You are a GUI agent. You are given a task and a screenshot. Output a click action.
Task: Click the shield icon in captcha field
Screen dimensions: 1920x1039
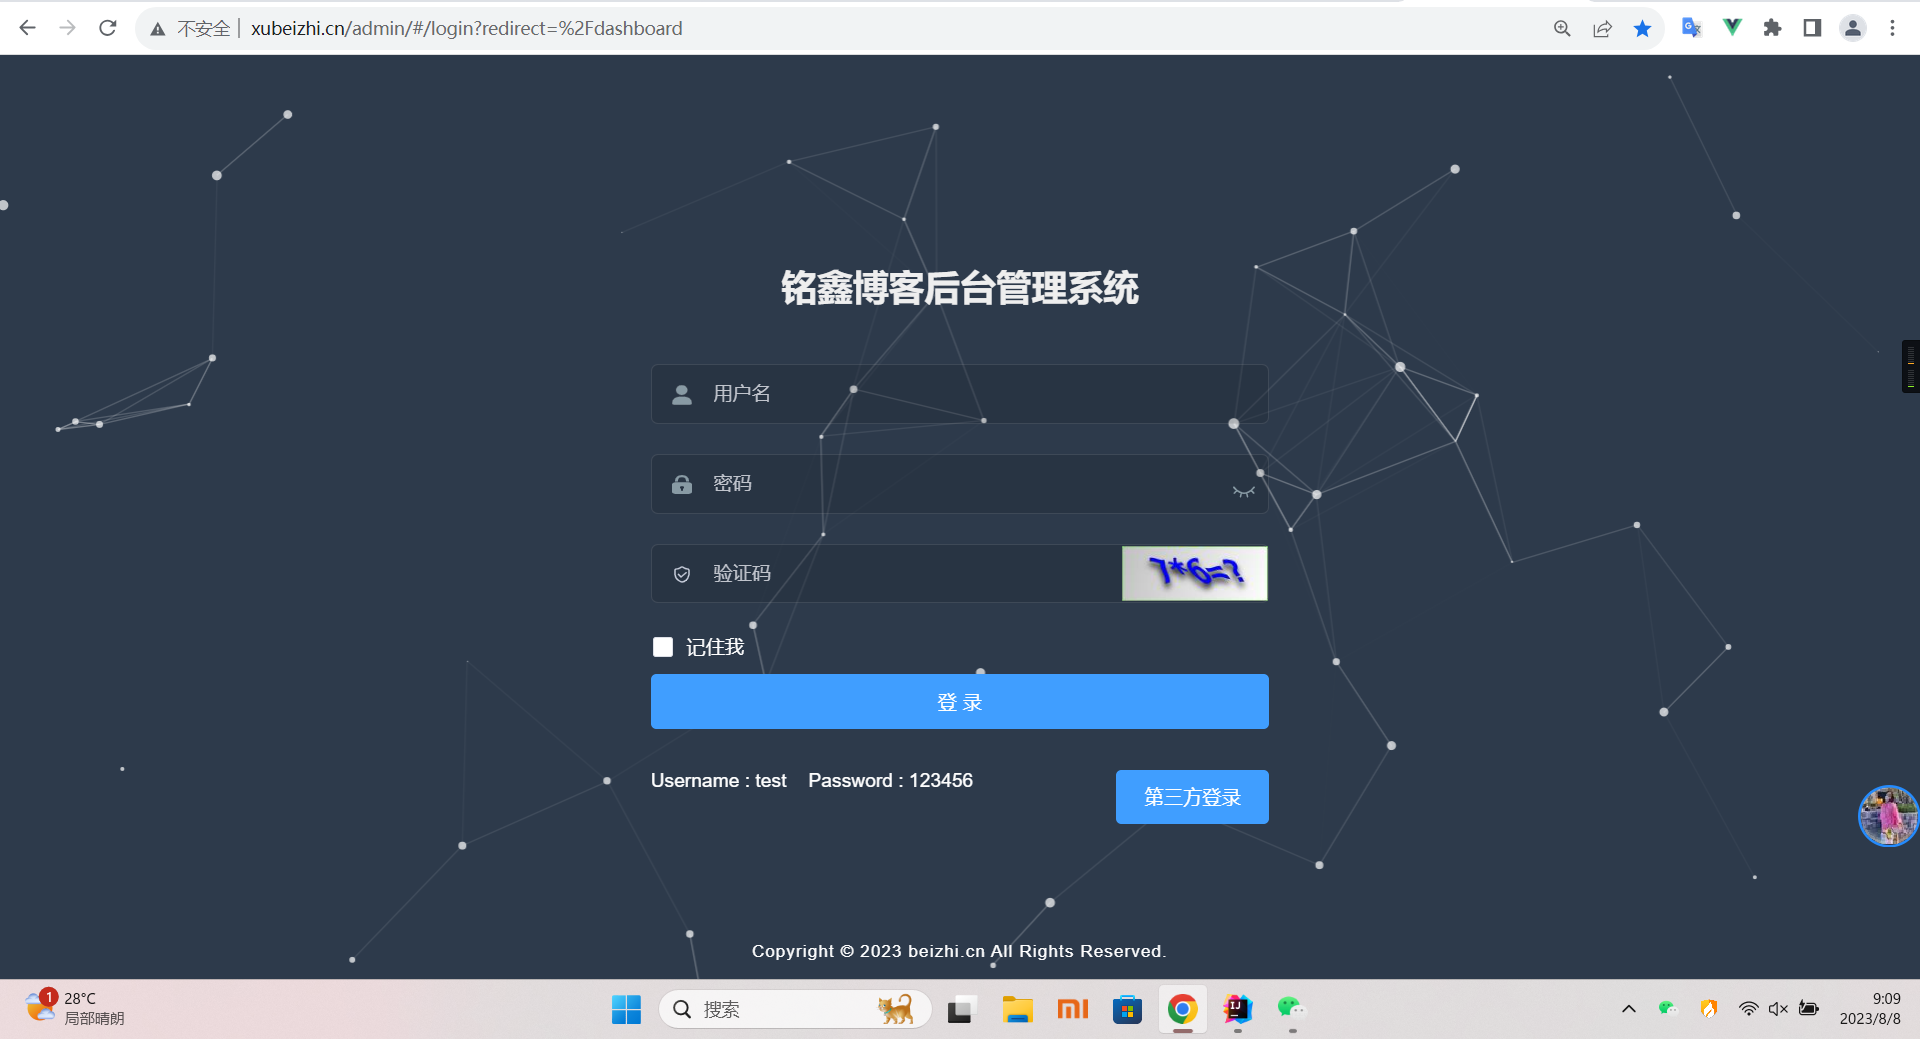point(682,574)
